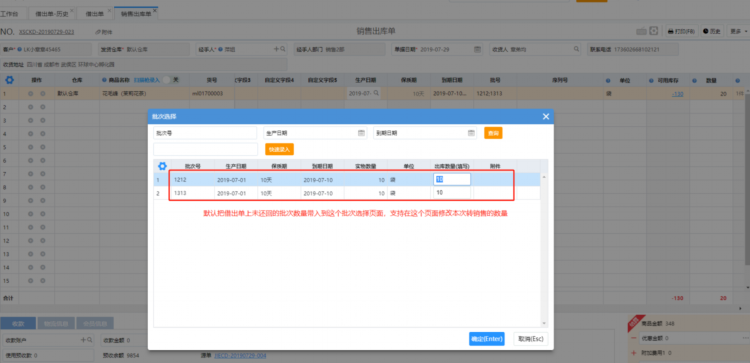
Task: Select the batch number cell 1313
Action: coord(193,193)
